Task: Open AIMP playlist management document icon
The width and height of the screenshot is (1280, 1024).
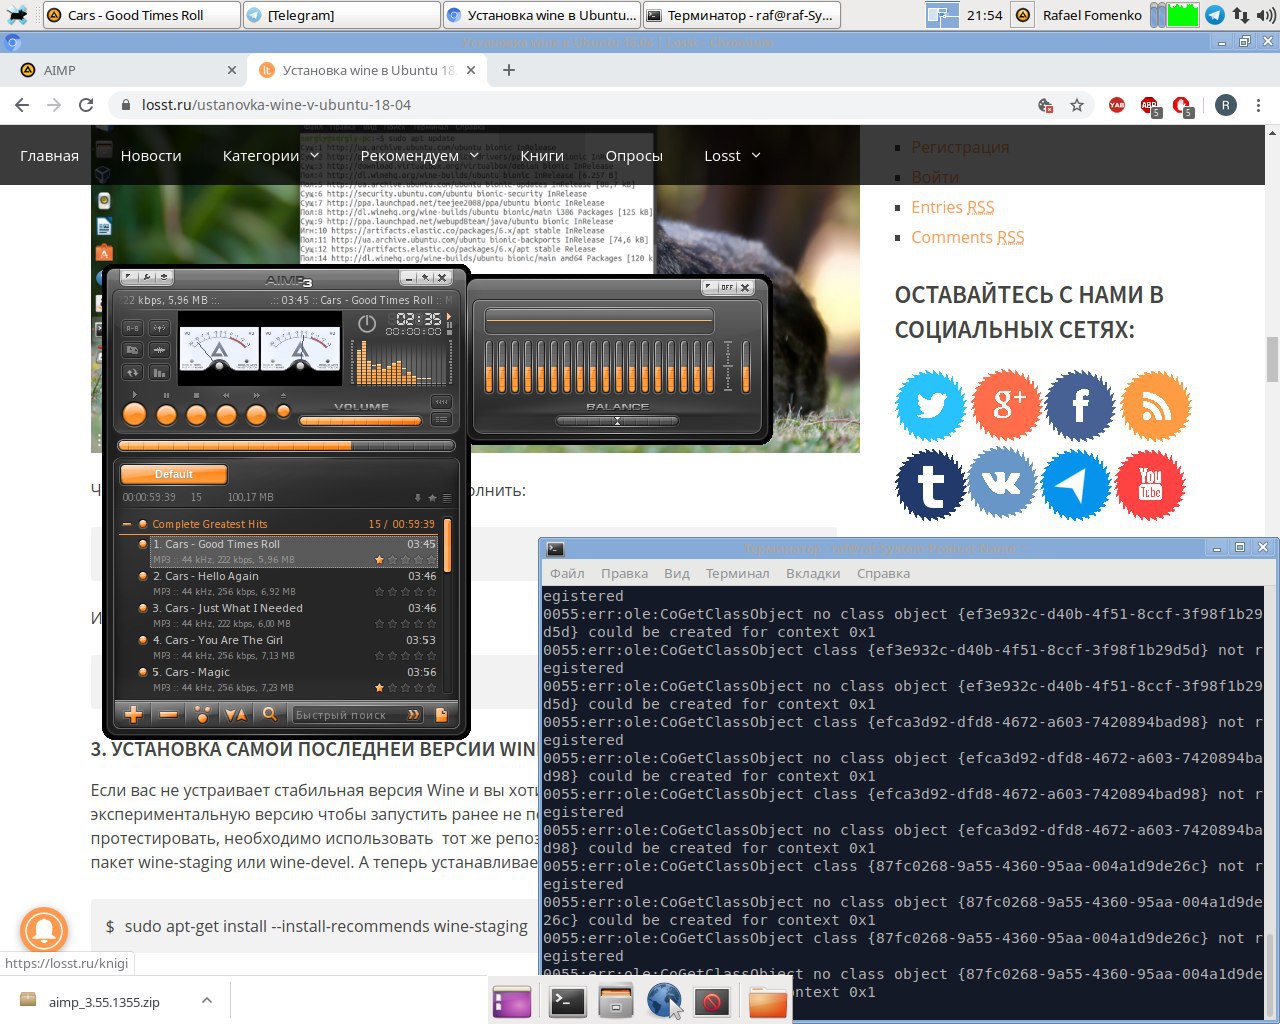Action: 441,714
